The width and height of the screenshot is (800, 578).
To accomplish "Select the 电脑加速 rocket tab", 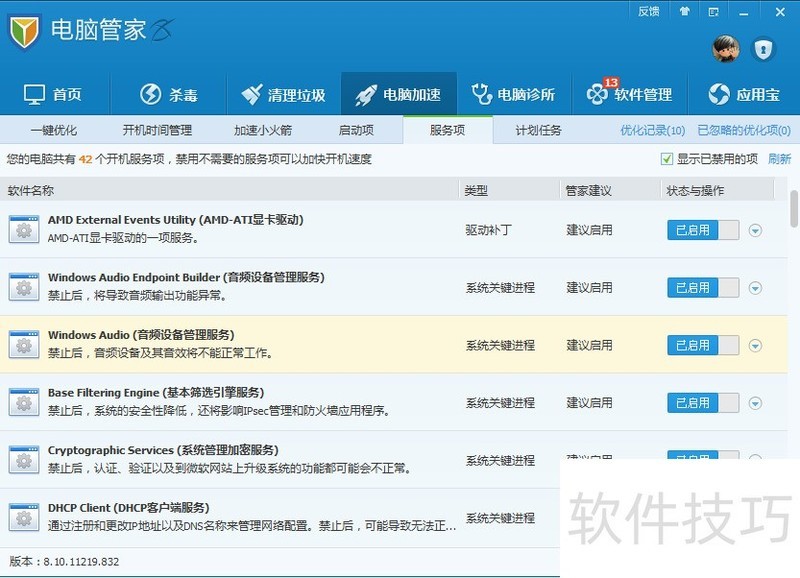I will [x=398, y=94].
